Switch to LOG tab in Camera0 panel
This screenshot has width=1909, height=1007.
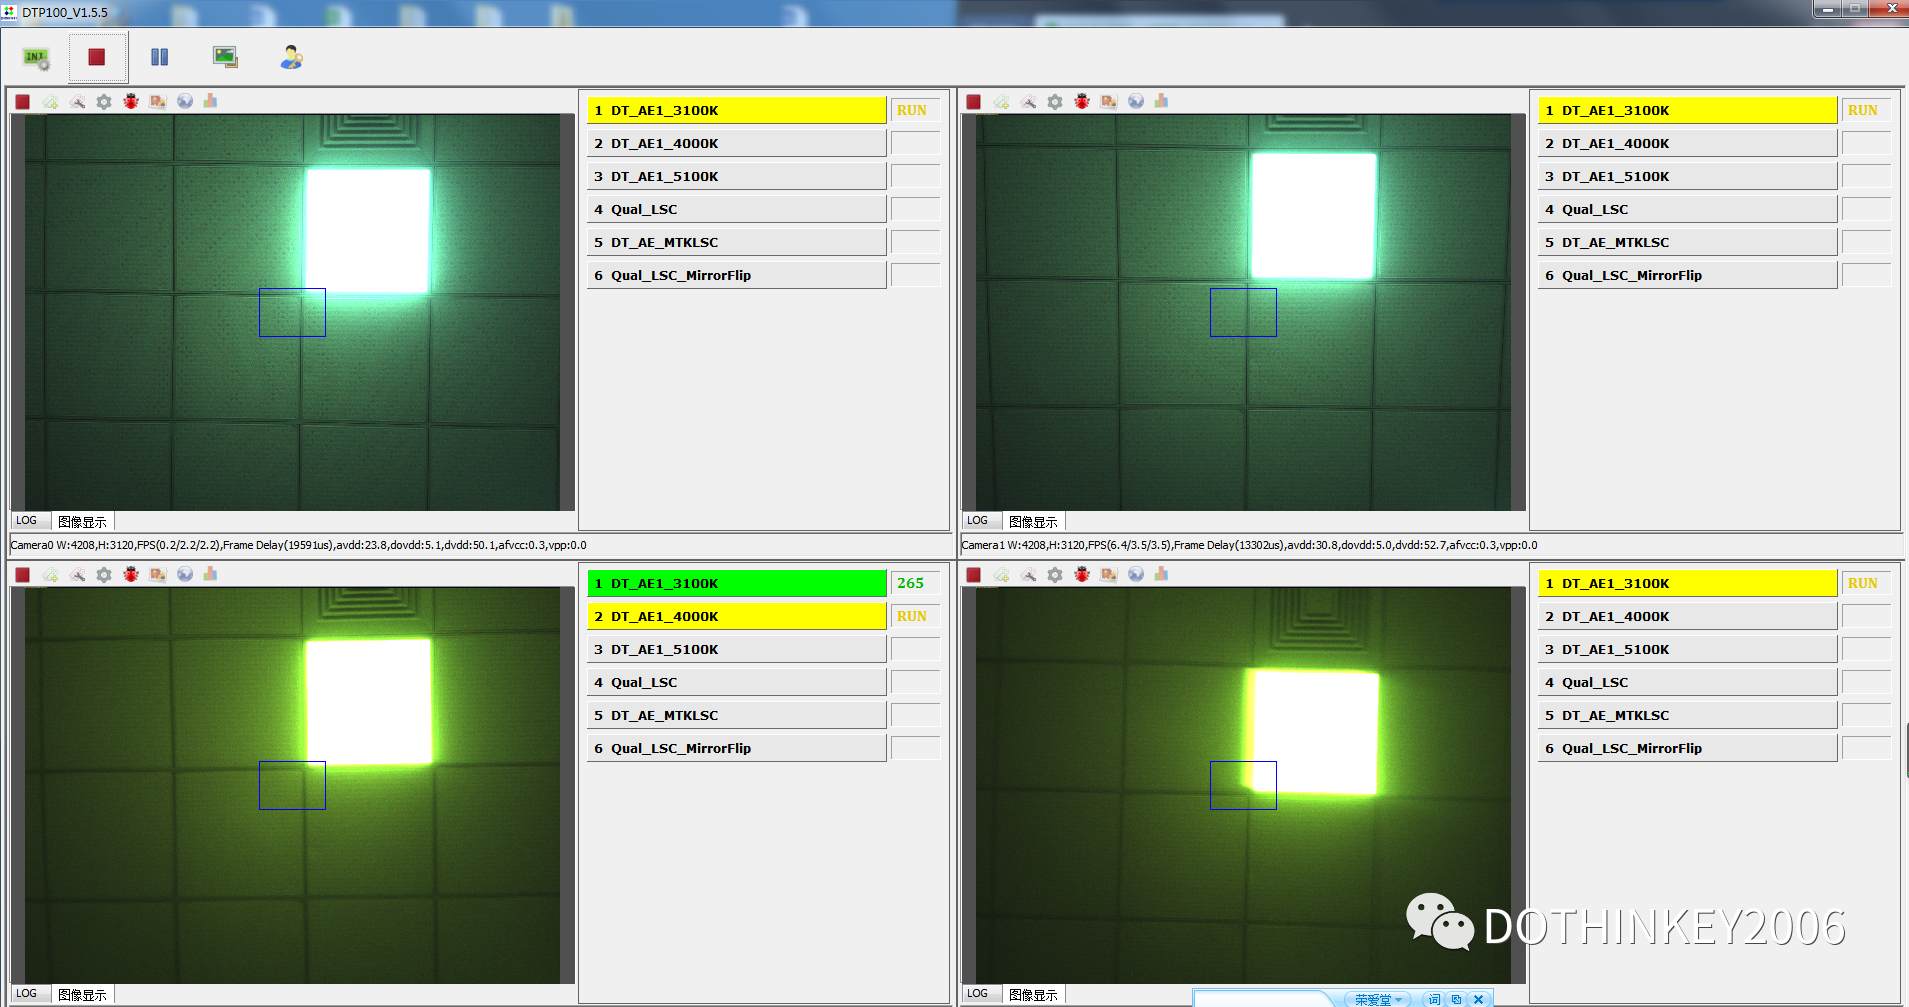[x=27, y=521]
